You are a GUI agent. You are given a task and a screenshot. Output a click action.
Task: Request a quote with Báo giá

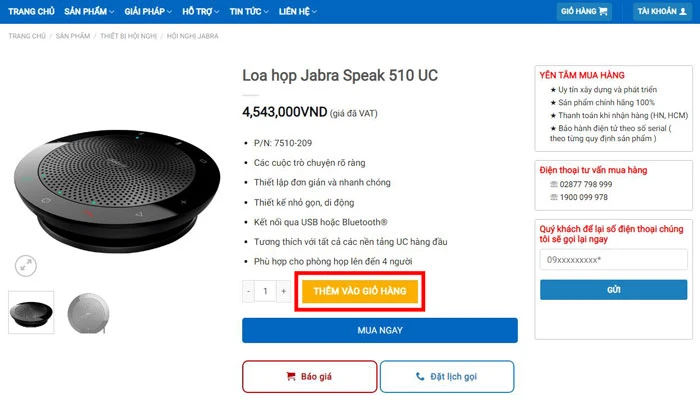click(x=309, y=376)
